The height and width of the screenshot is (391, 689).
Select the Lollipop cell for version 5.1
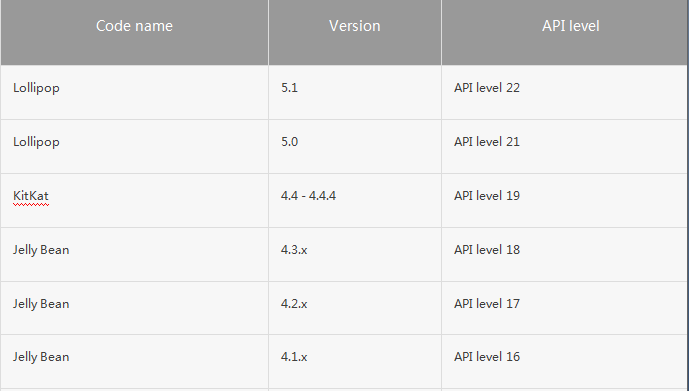pyautogui.click(x=134, y=92)
